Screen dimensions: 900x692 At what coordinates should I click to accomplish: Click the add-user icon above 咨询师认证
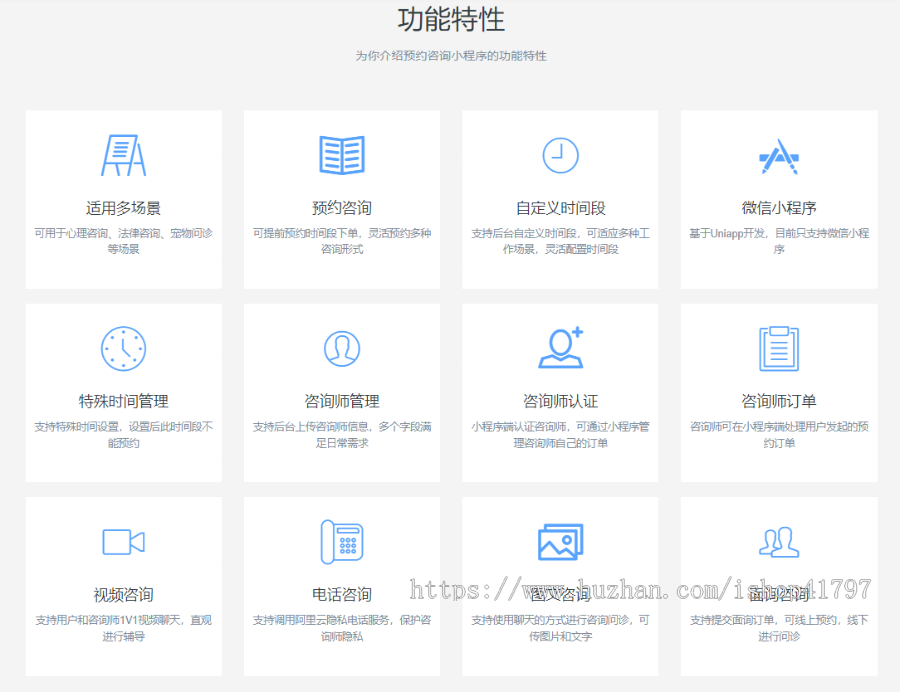pos(561,348)
